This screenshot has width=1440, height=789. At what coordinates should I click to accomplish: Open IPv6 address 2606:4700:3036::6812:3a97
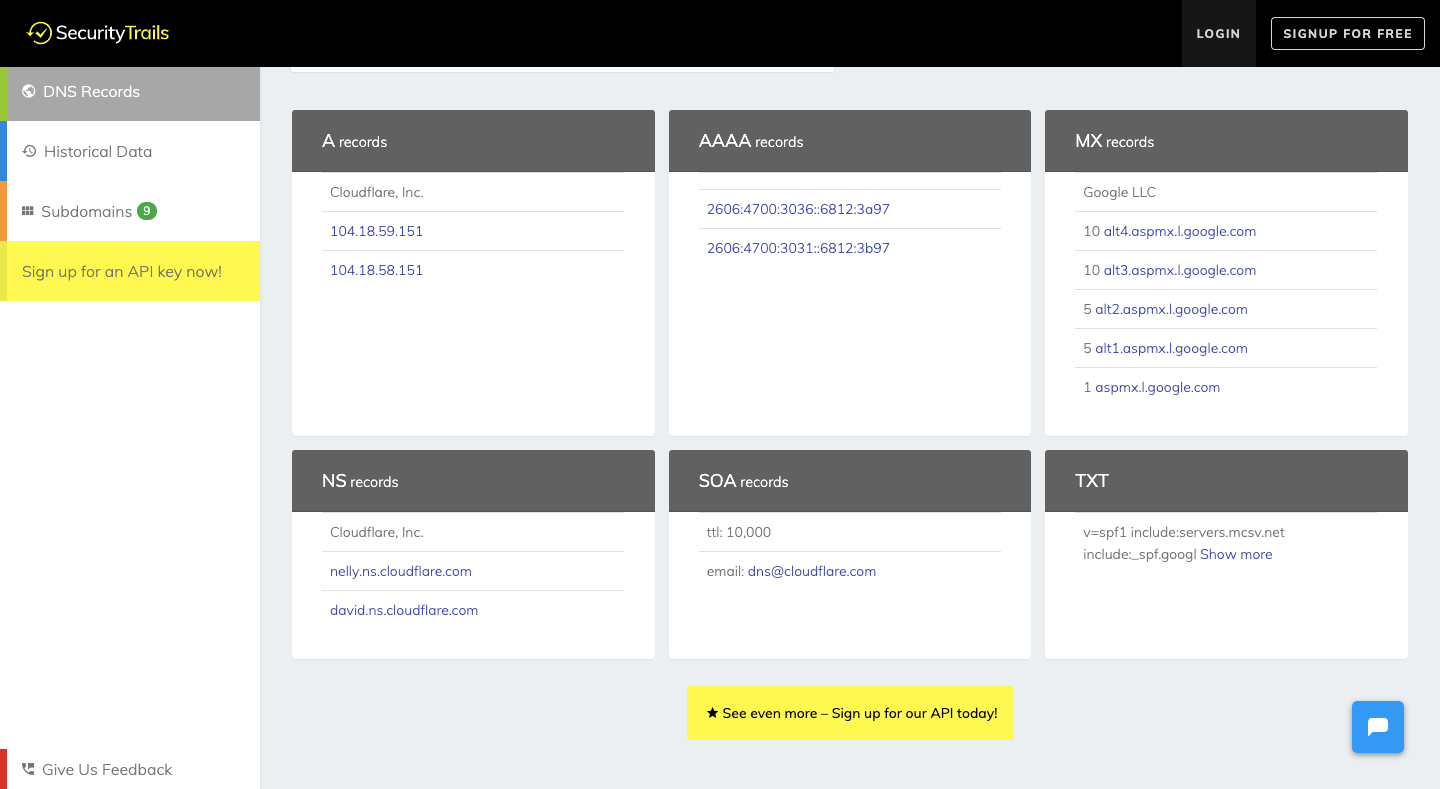click(798, 209)
